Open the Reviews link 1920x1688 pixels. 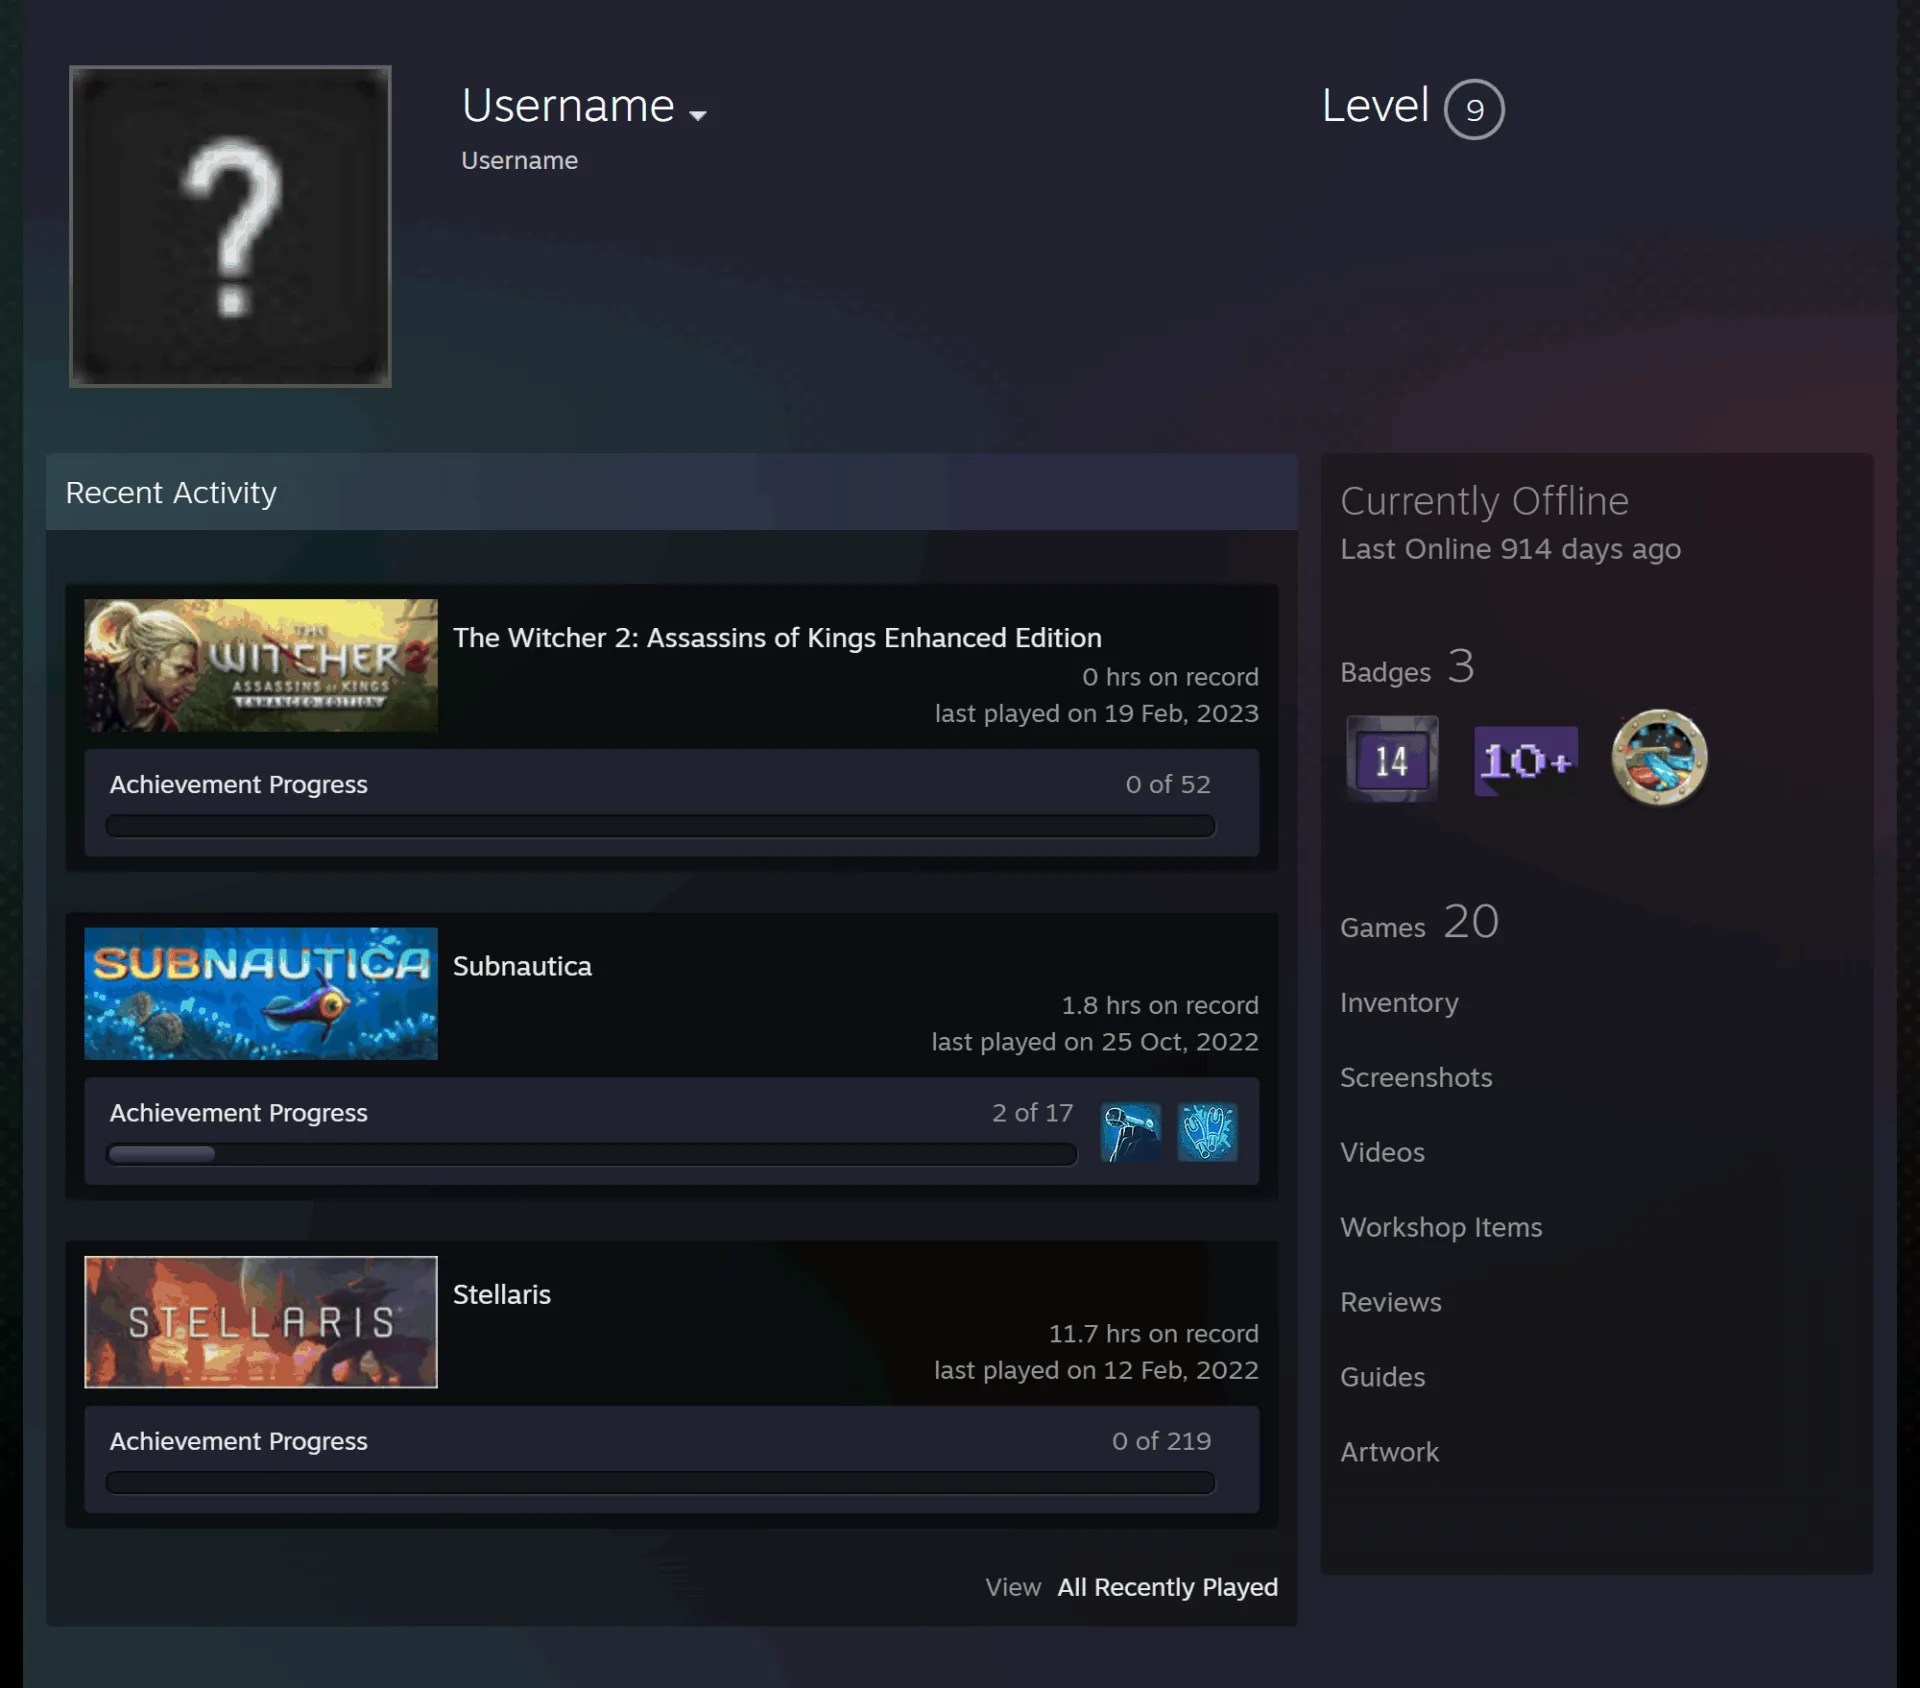pos(1391,1303)
